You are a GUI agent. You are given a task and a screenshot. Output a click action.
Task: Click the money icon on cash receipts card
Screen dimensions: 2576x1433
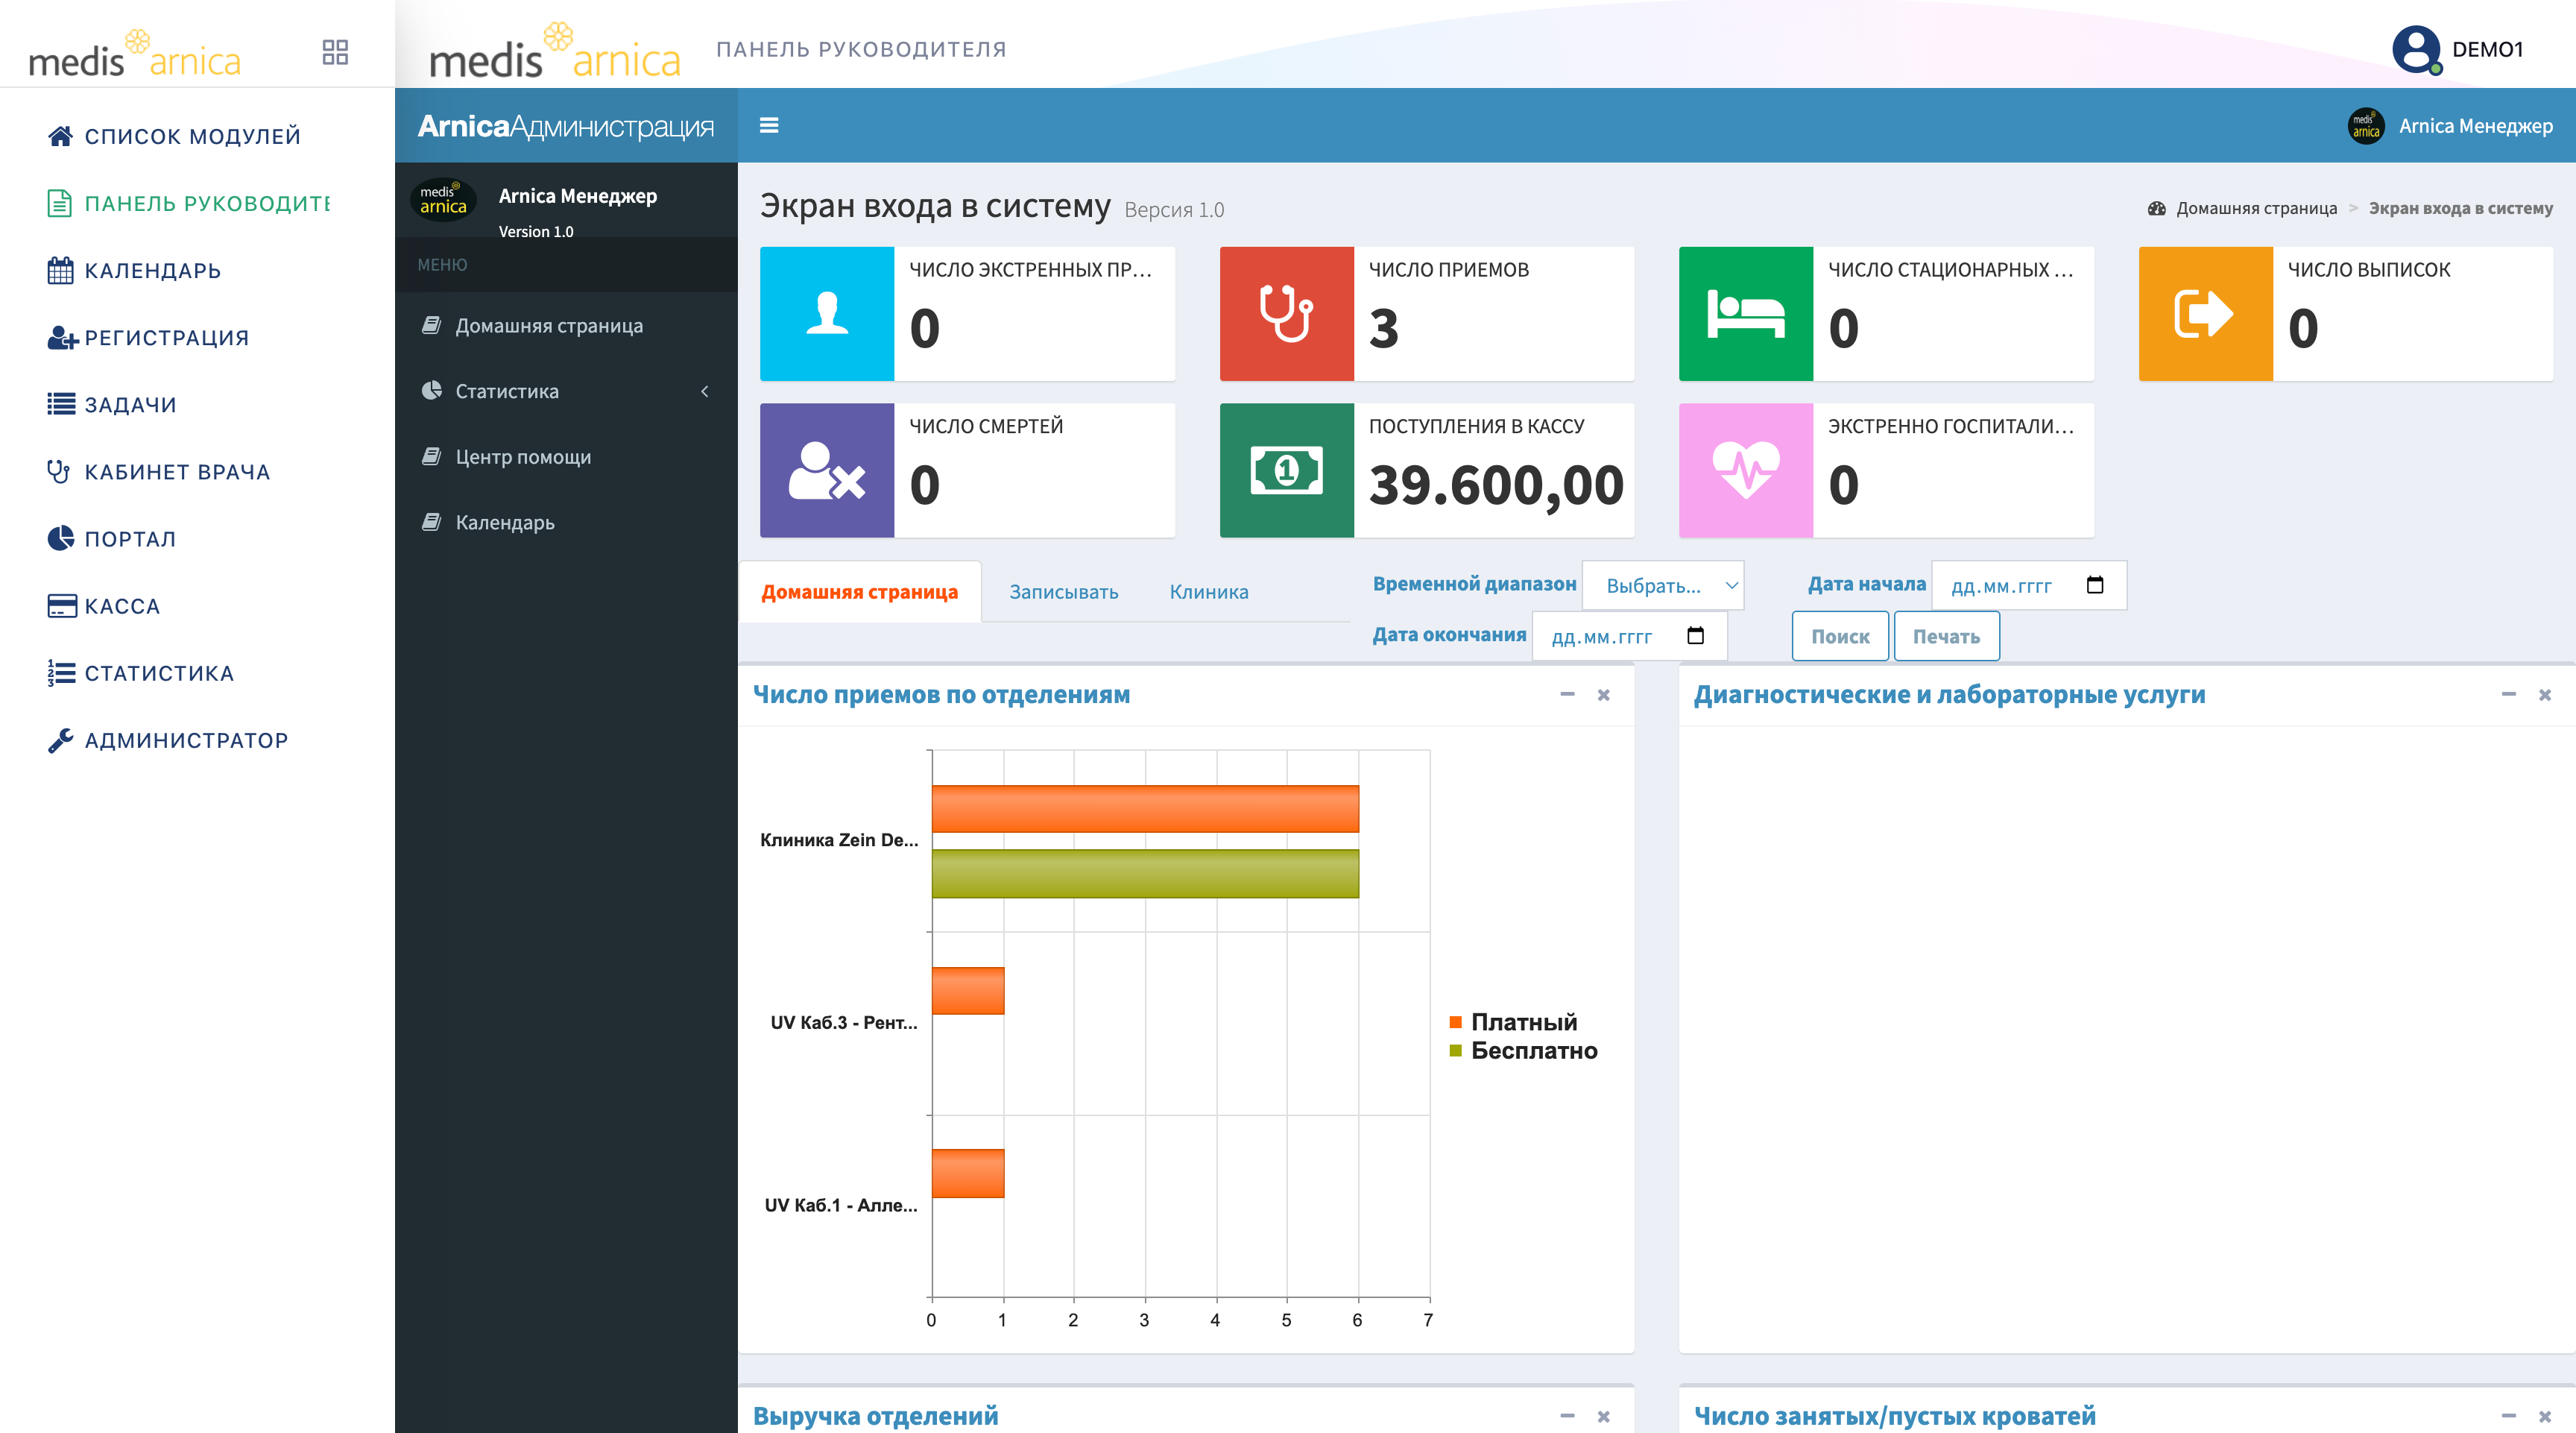click(1286, 470)
